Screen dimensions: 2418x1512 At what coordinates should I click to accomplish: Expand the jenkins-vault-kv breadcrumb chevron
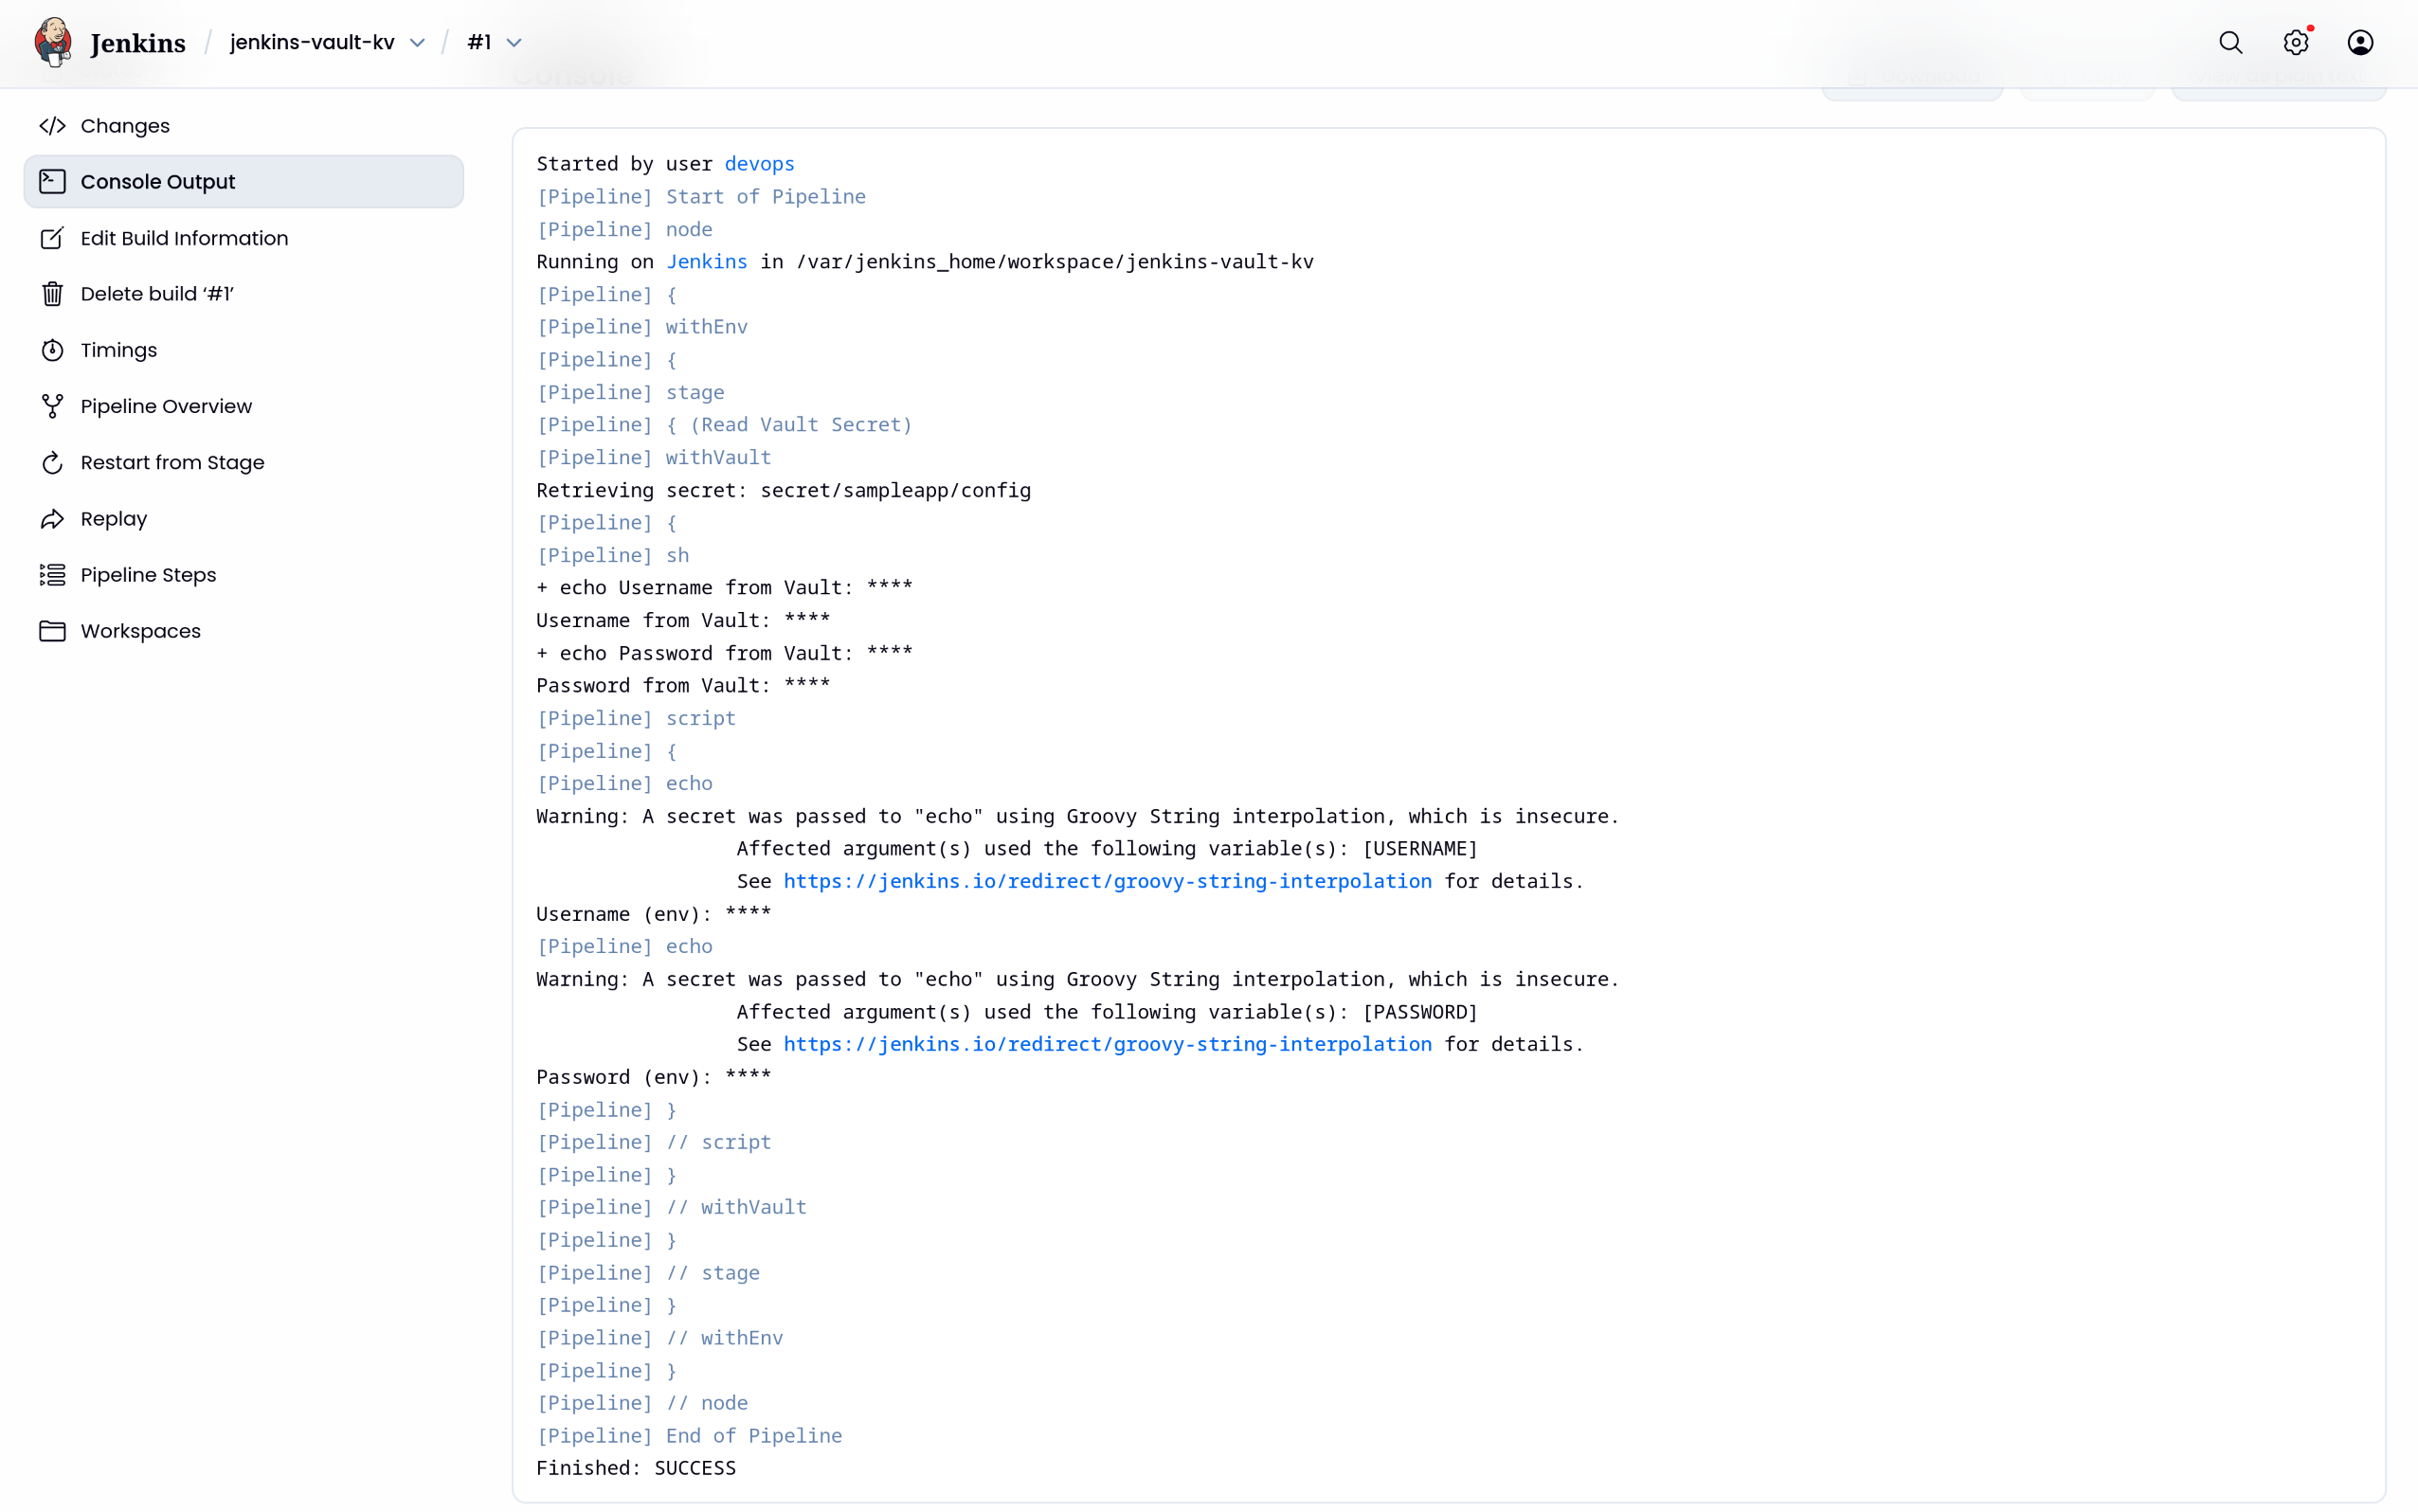coord(418,43)
